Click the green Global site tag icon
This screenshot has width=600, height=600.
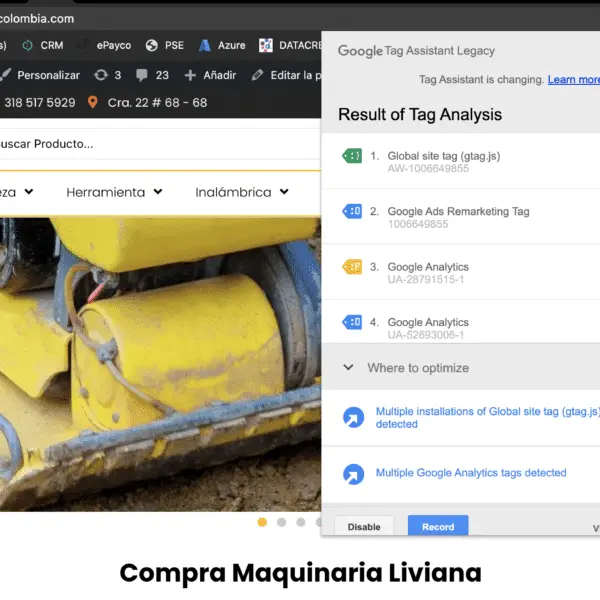(x=352, y=156)
